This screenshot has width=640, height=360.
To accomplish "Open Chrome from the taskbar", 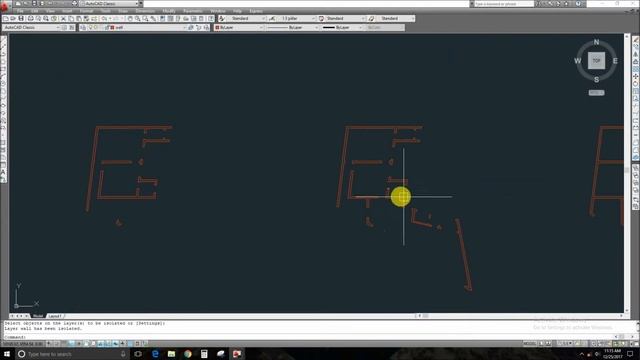I will tap(187, 353).
